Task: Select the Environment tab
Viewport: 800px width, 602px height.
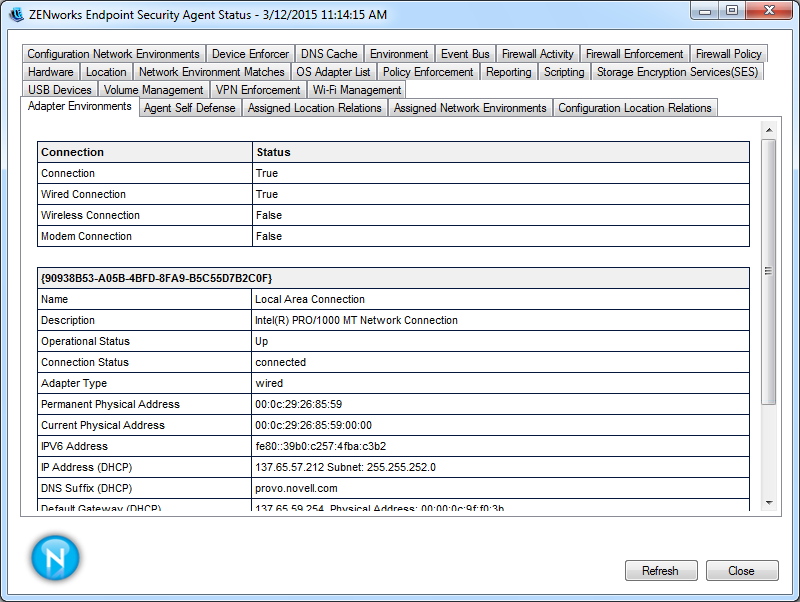Action: pos(399,54)
